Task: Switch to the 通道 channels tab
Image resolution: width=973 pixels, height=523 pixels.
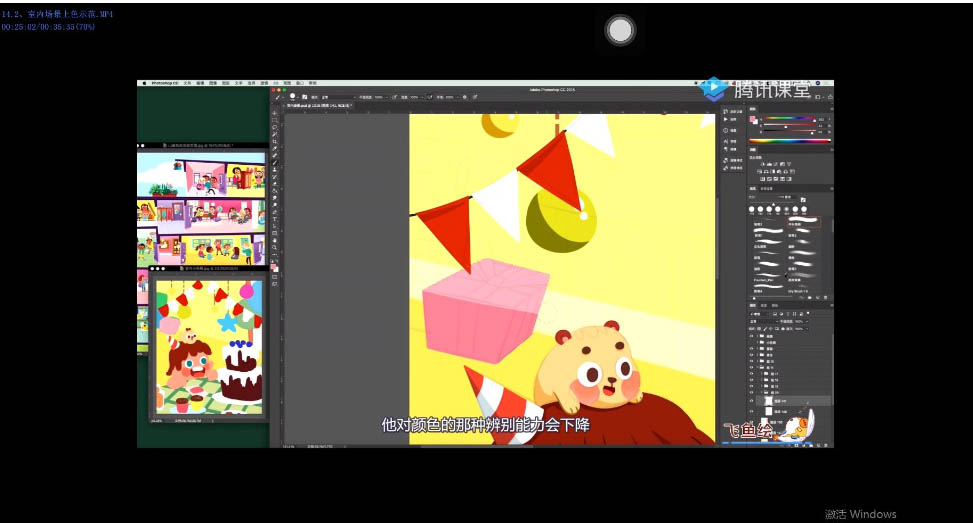Action: tap(763, 305)
